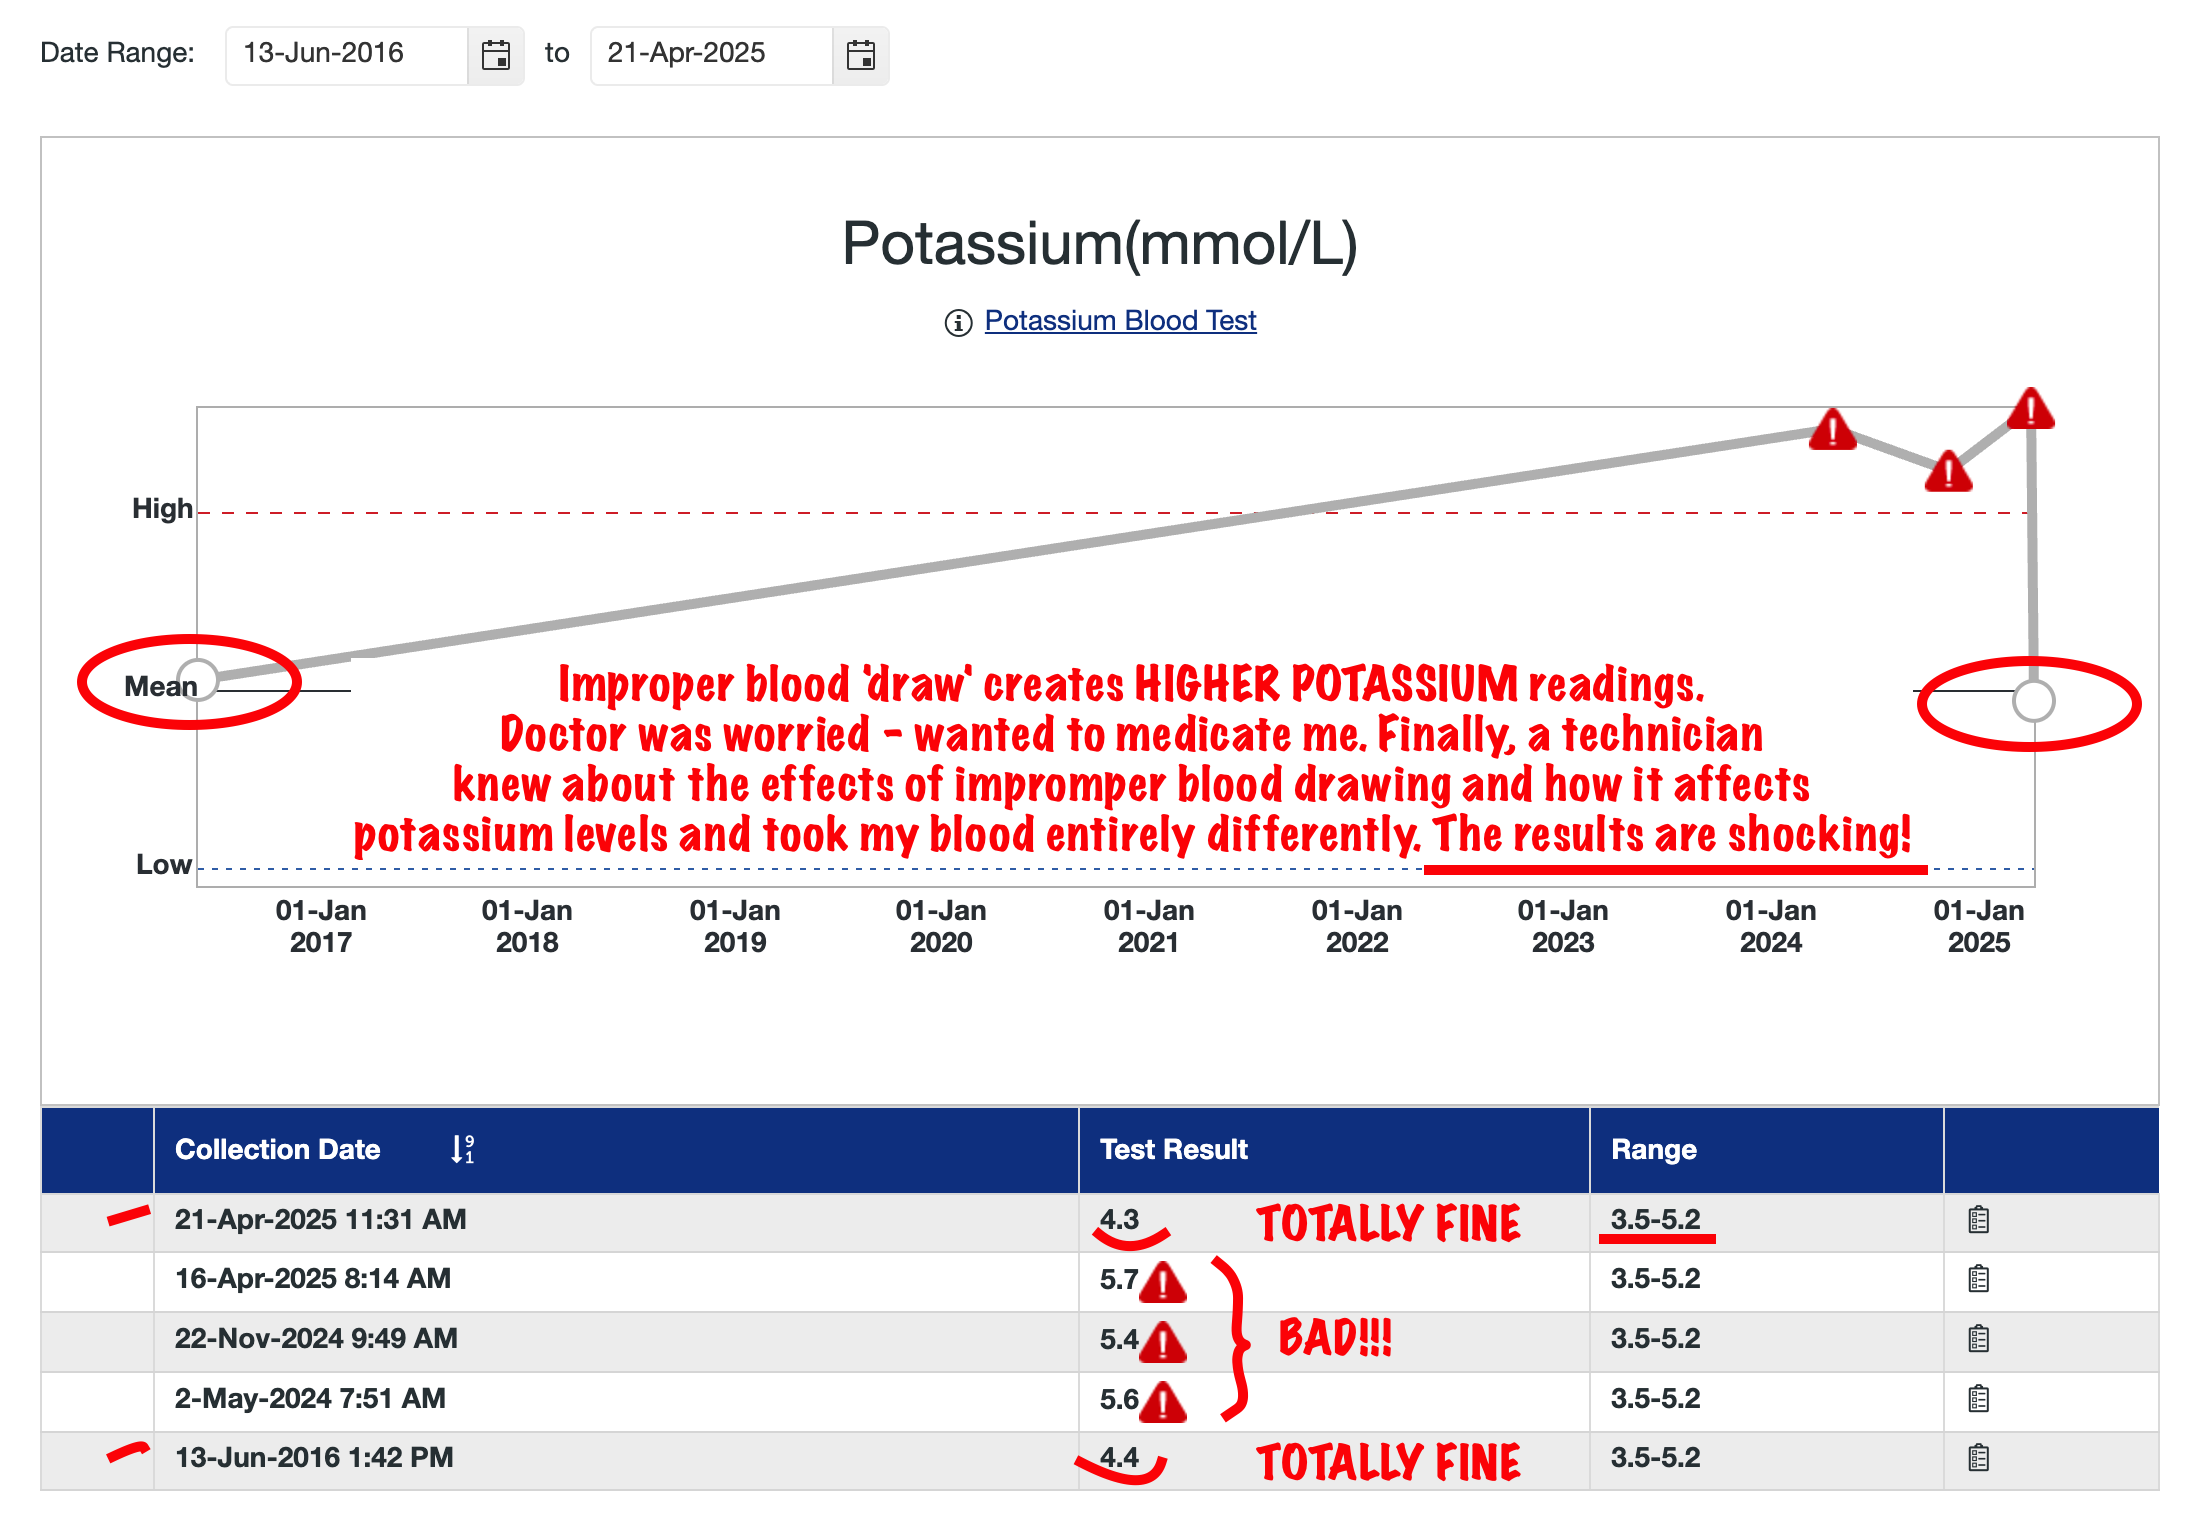Open report icon for 21-Apr-2025 result

1978,1220
